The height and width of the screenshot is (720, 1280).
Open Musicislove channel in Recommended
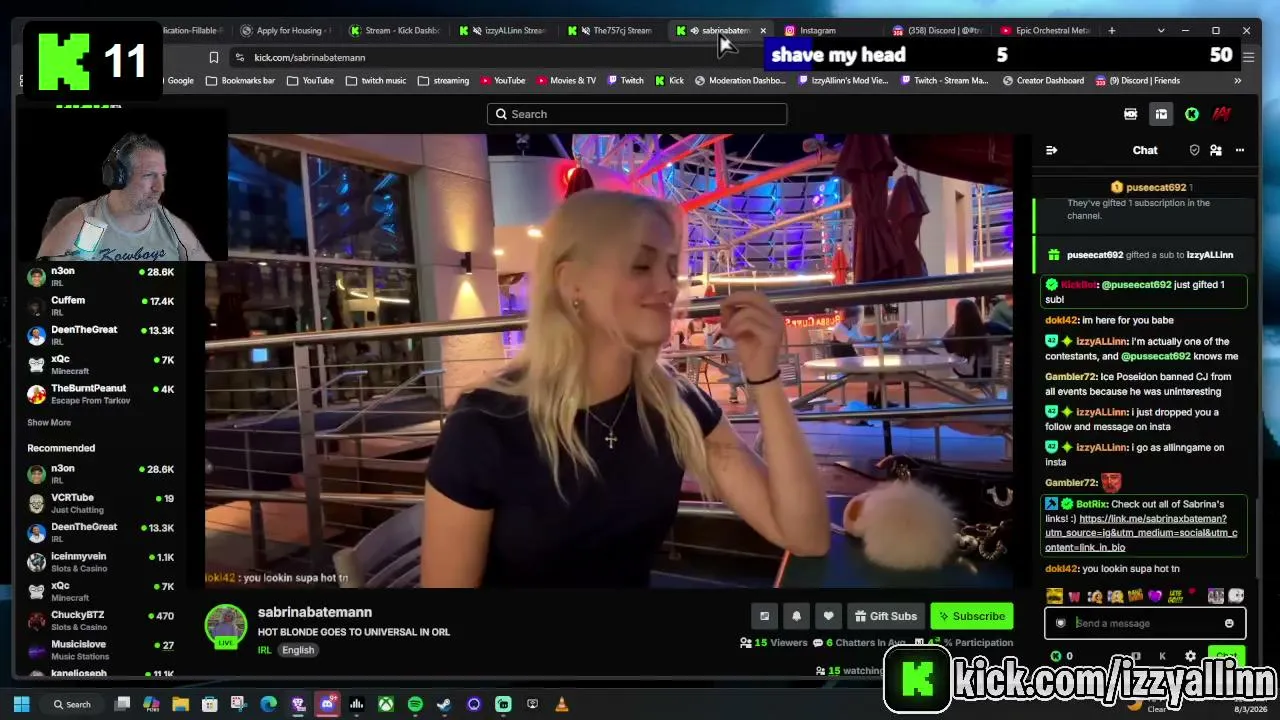pyautogui.click(x=100, y=650)
